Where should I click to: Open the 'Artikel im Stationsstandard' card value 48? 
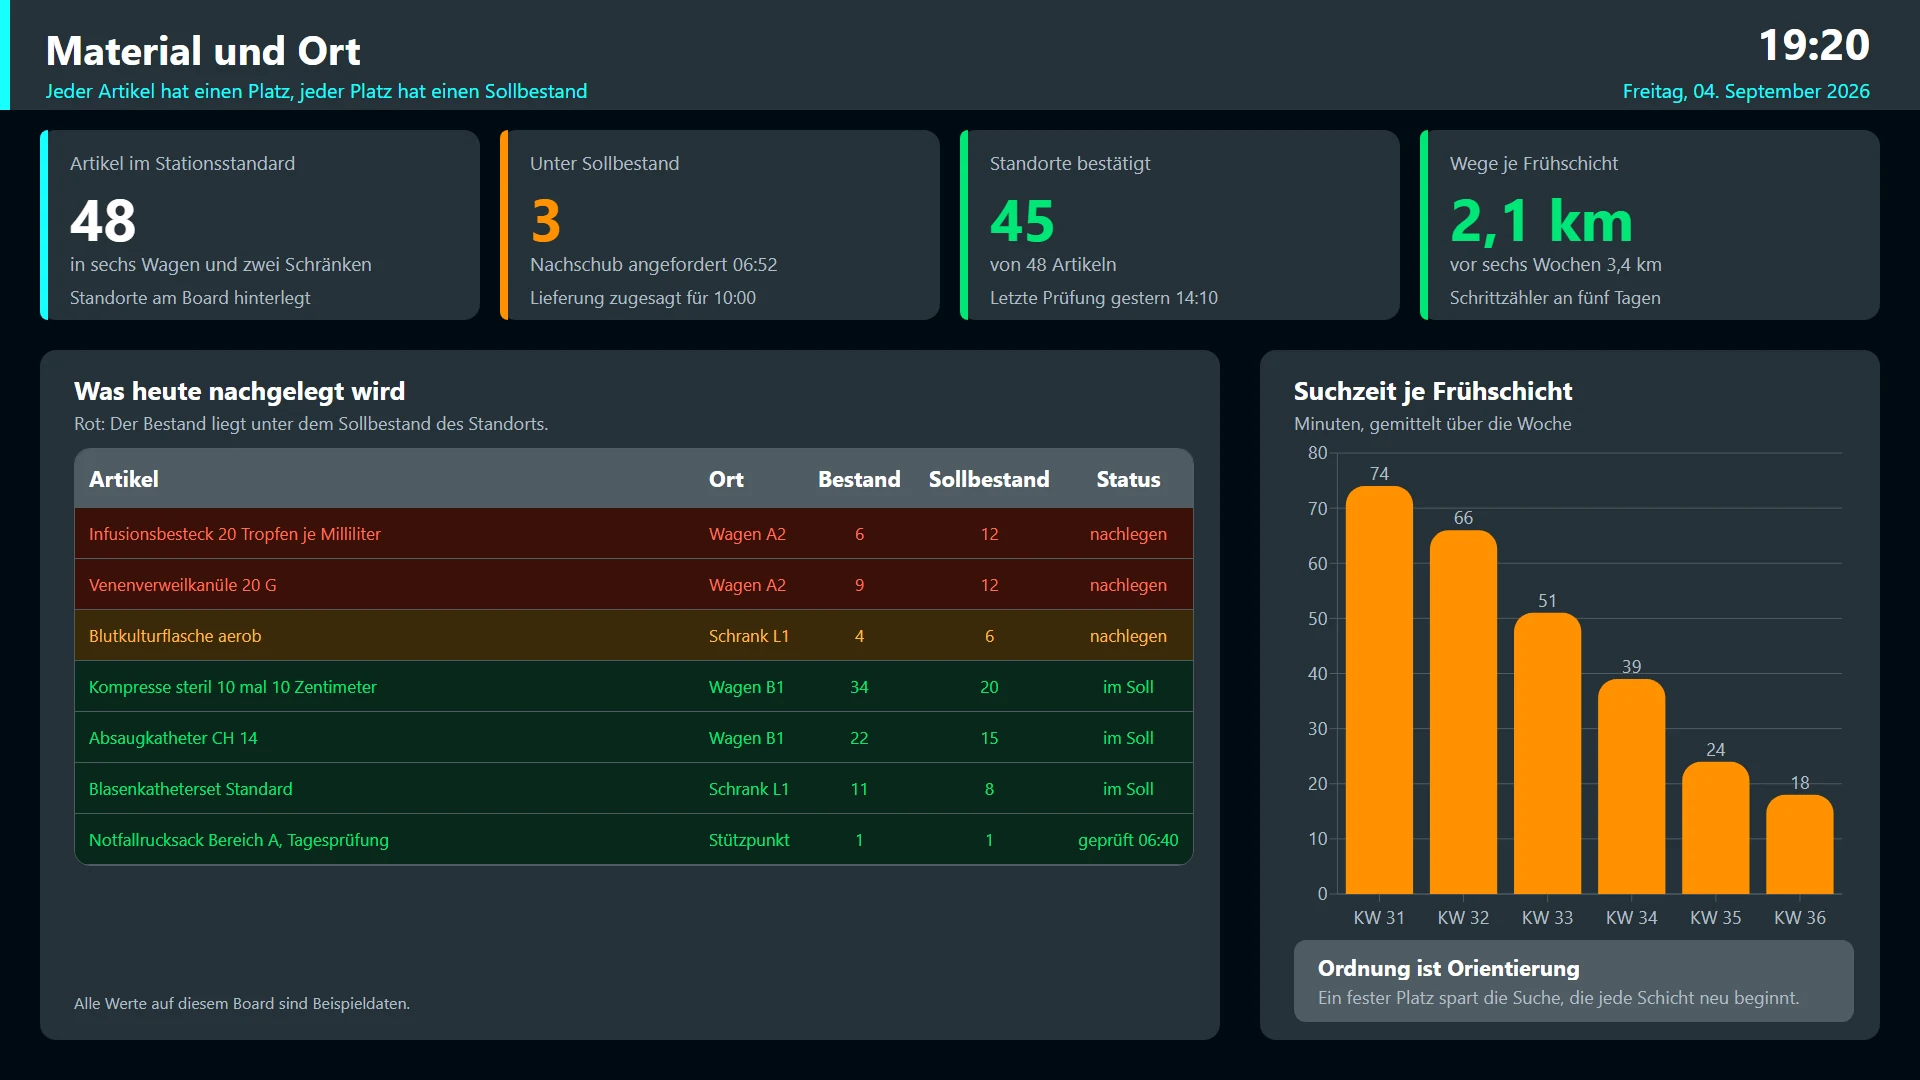[103, 220]
